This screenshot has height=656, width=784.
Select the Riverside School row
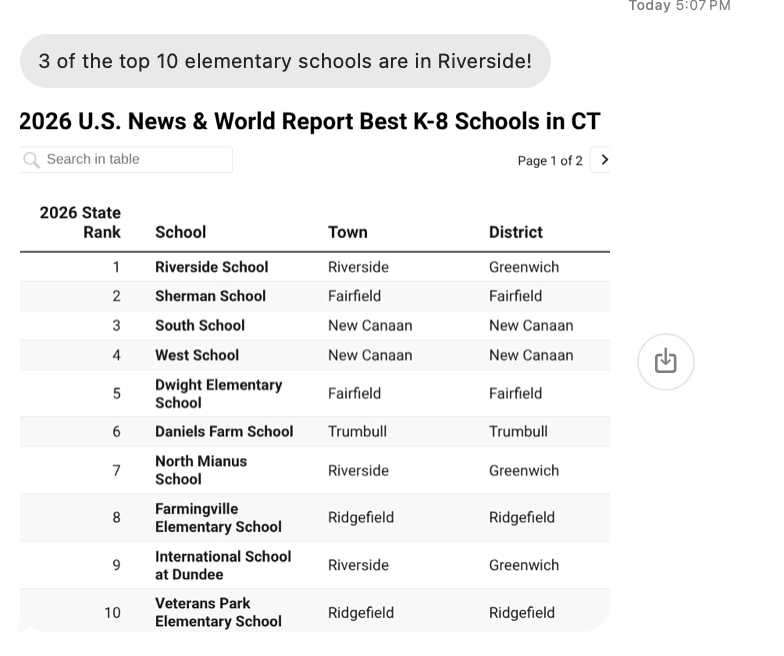[315, 267]
